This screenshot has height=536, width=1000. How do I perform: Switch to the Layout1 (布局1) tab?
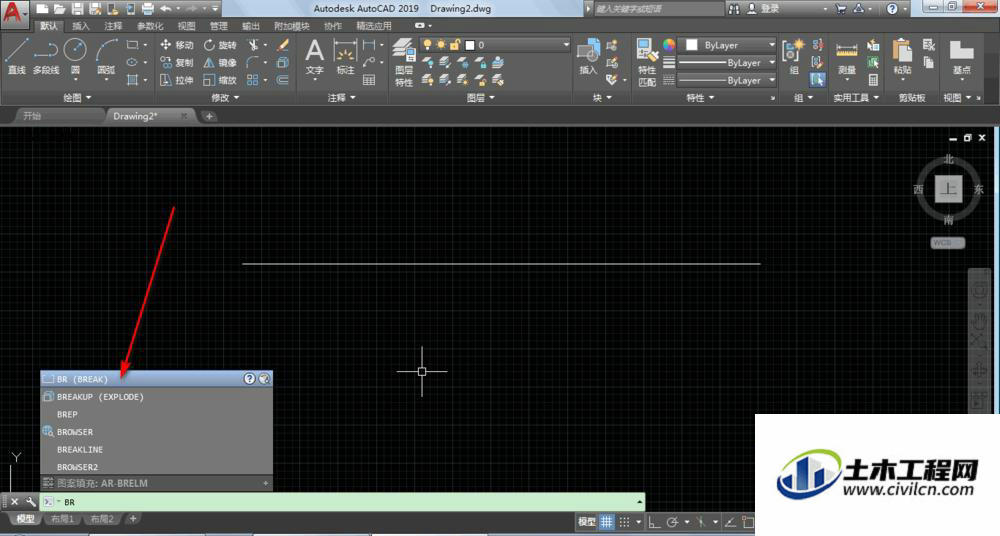coord(62,519)
